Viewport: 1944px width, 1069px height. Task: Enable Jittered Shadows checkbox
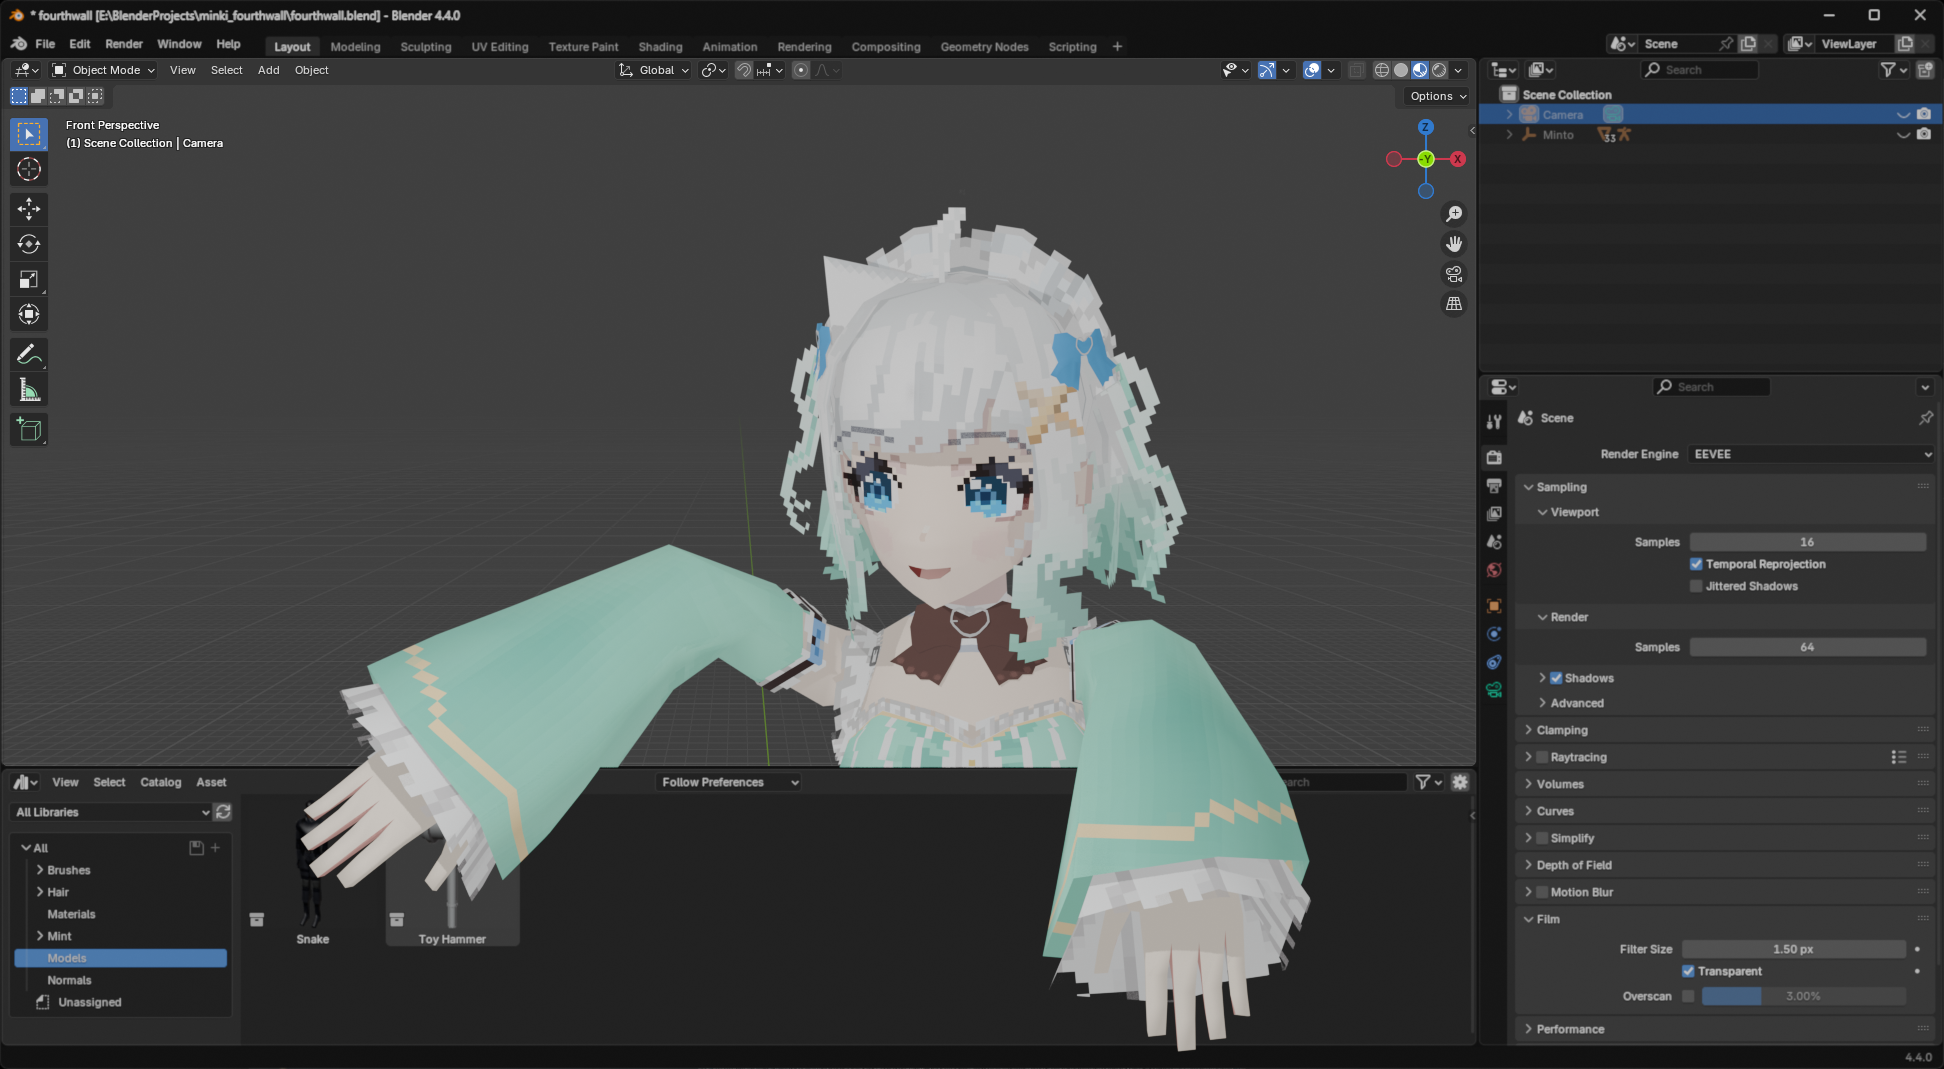[x=1696, y=586]
